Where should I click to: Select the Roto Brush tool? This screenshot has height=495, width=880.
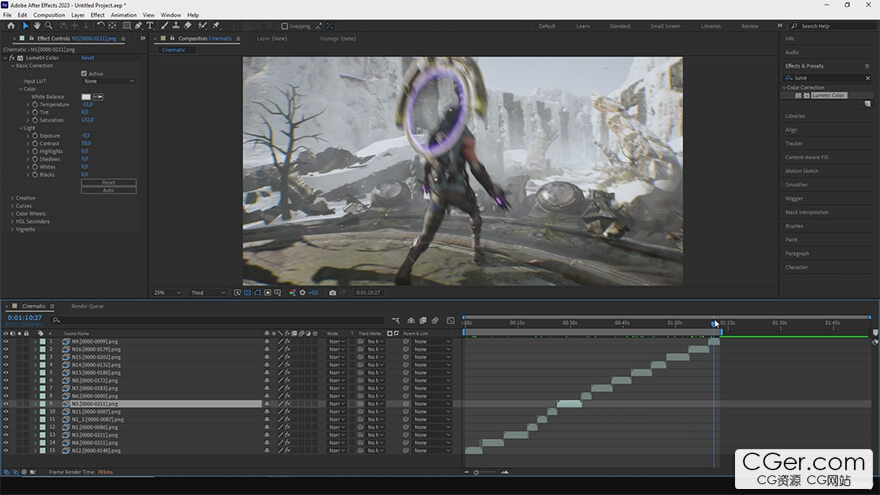click(x=203, y=26)
